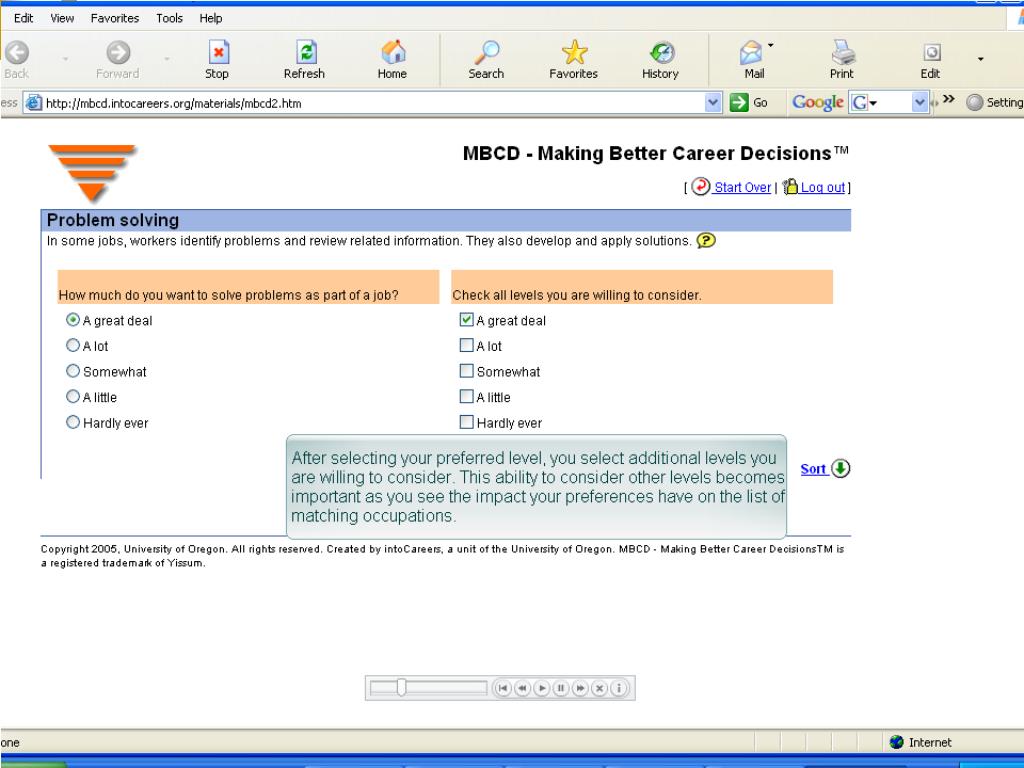Image resolution: width=1024 pixels, height=768 pixels.
Task: Expand the Back button history arrow
Action: [65, 59]
